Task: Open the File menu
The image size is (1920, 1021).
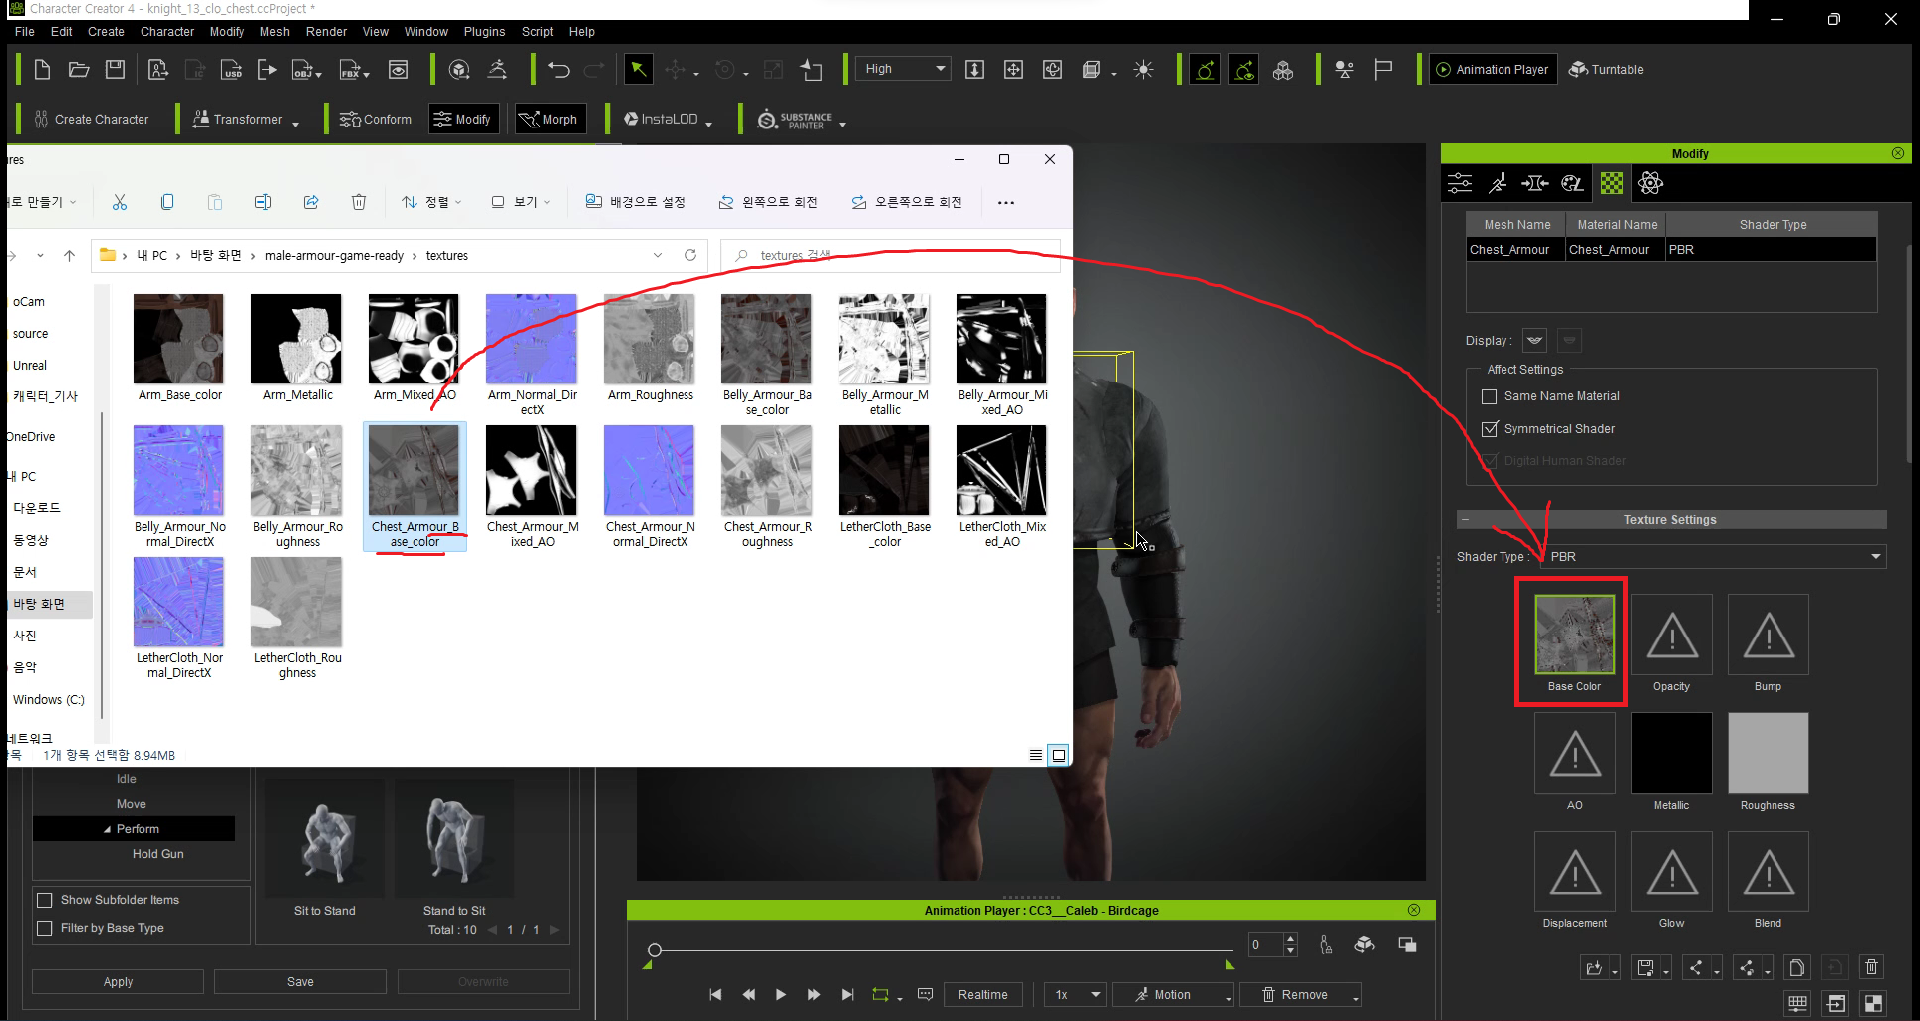Action: tap(25, 32)
